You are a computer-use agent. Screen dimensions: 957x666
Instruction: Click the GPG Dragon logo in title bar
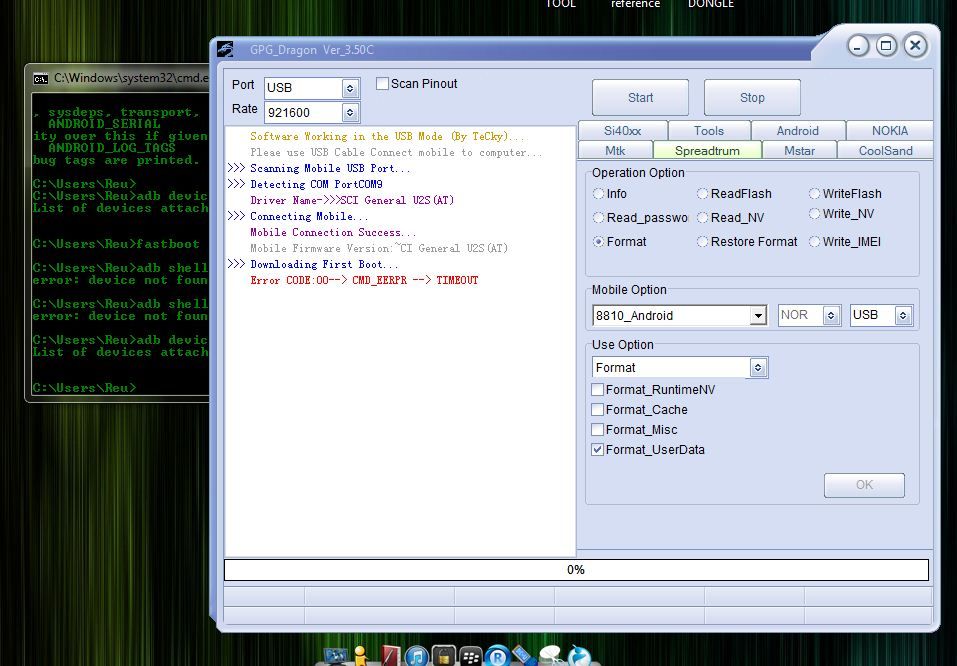(227, 50)
